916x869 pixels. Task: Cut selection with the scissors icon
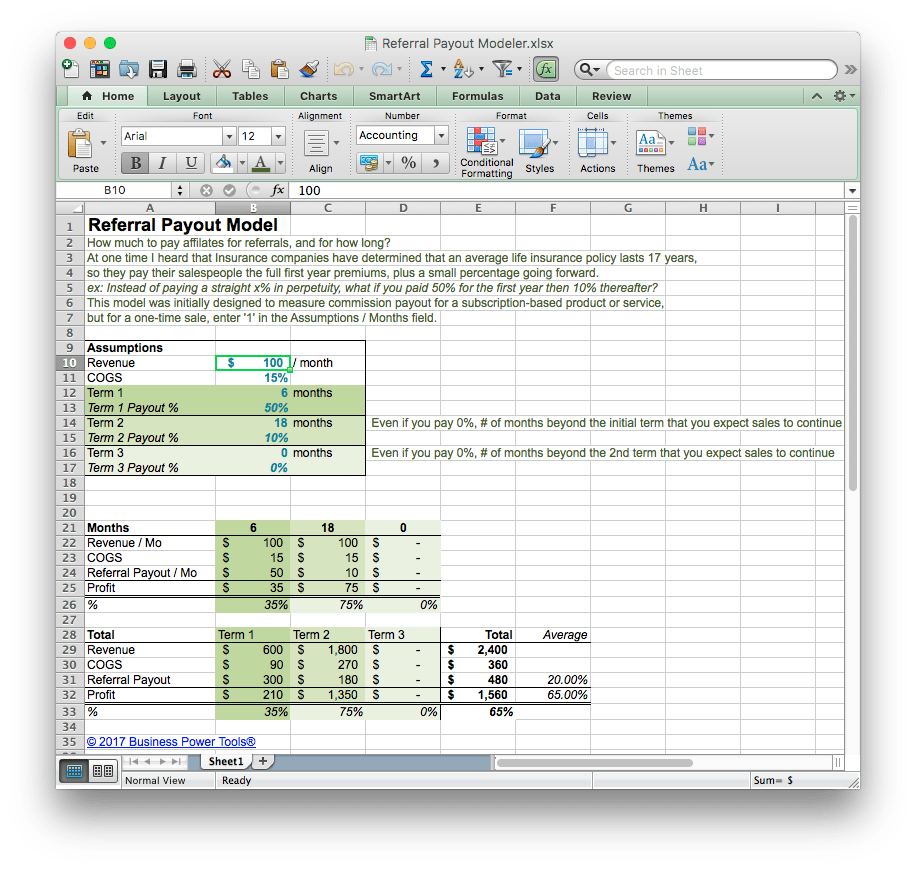coord(221,69)
